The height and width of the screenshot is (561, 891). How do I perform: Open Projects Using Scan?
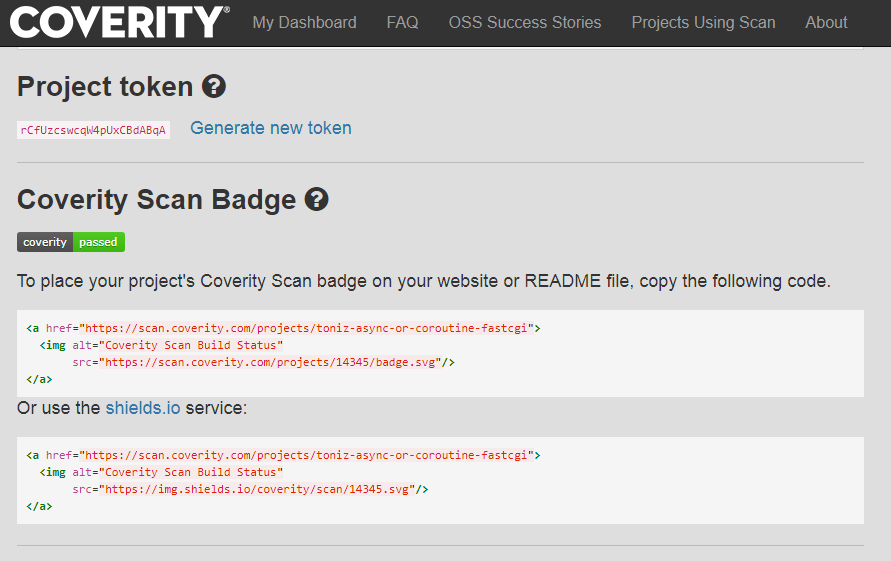(x=703, y=22)
